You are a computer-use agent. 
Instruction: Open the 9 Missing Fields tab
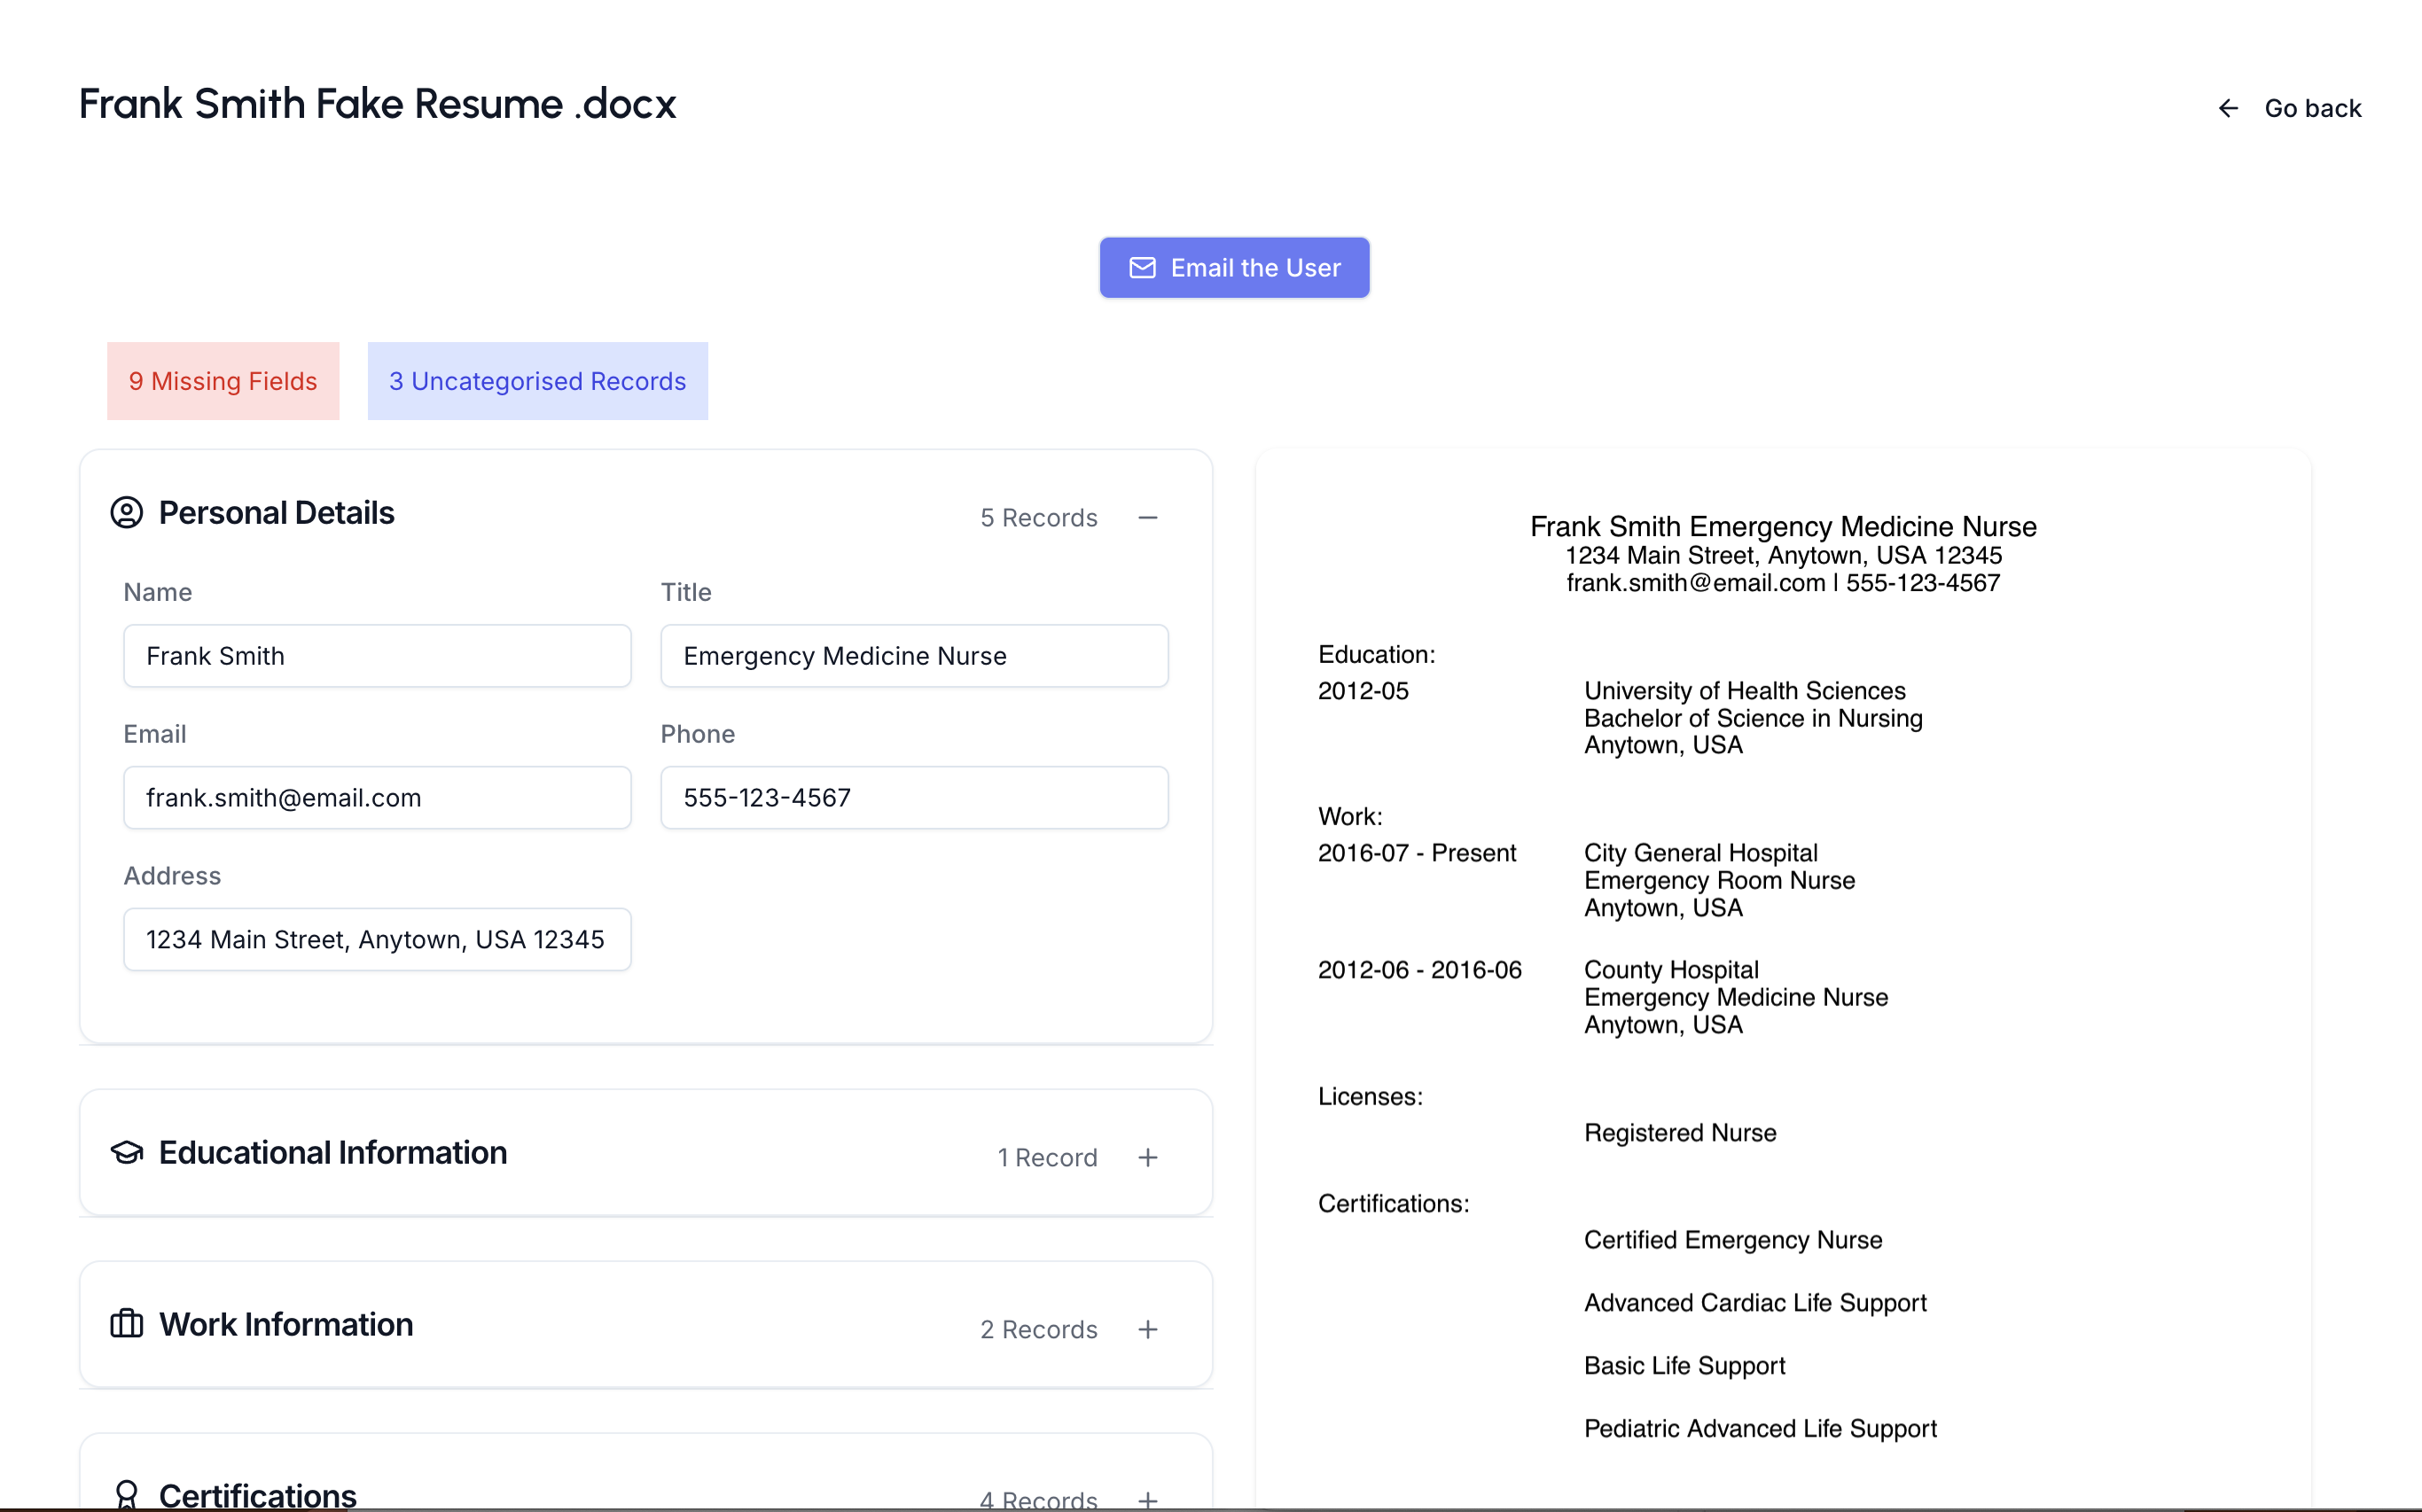coord(223,381)
